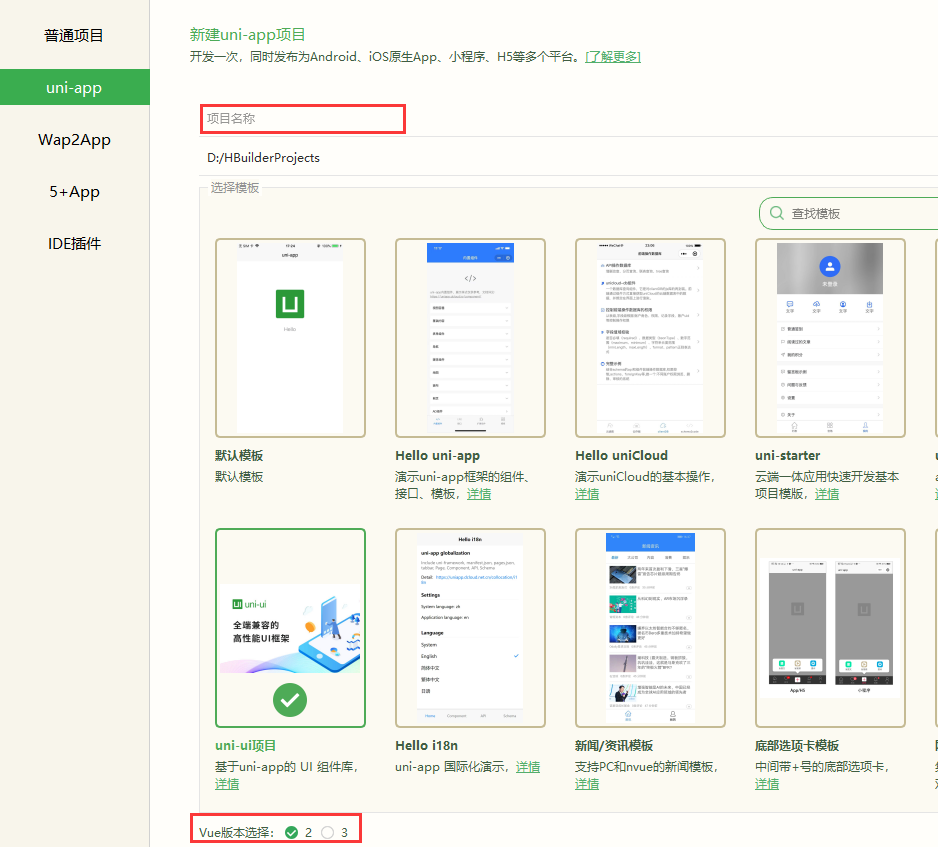
Task: Click the green checkmark on uni-ui项目 thumbnail
Action: point(290,700)
